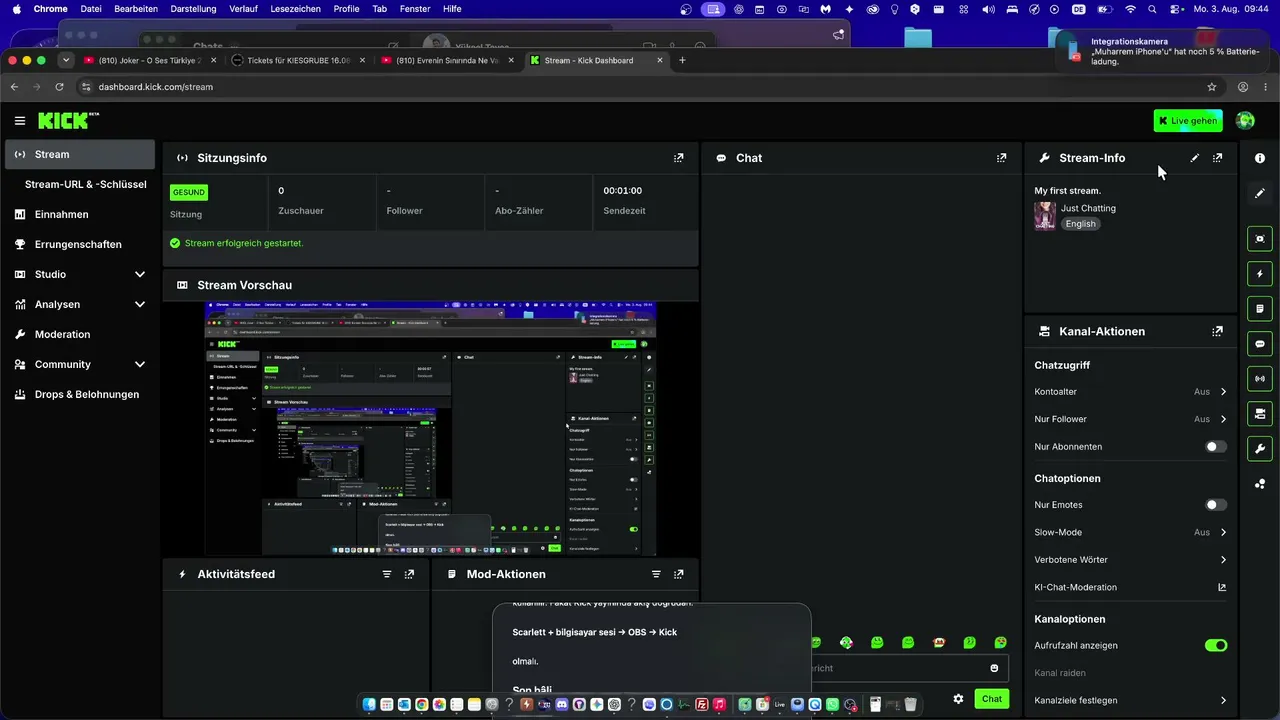
Task: Go to Einnahmen in the sidebar
Action: tap(80, 214)
